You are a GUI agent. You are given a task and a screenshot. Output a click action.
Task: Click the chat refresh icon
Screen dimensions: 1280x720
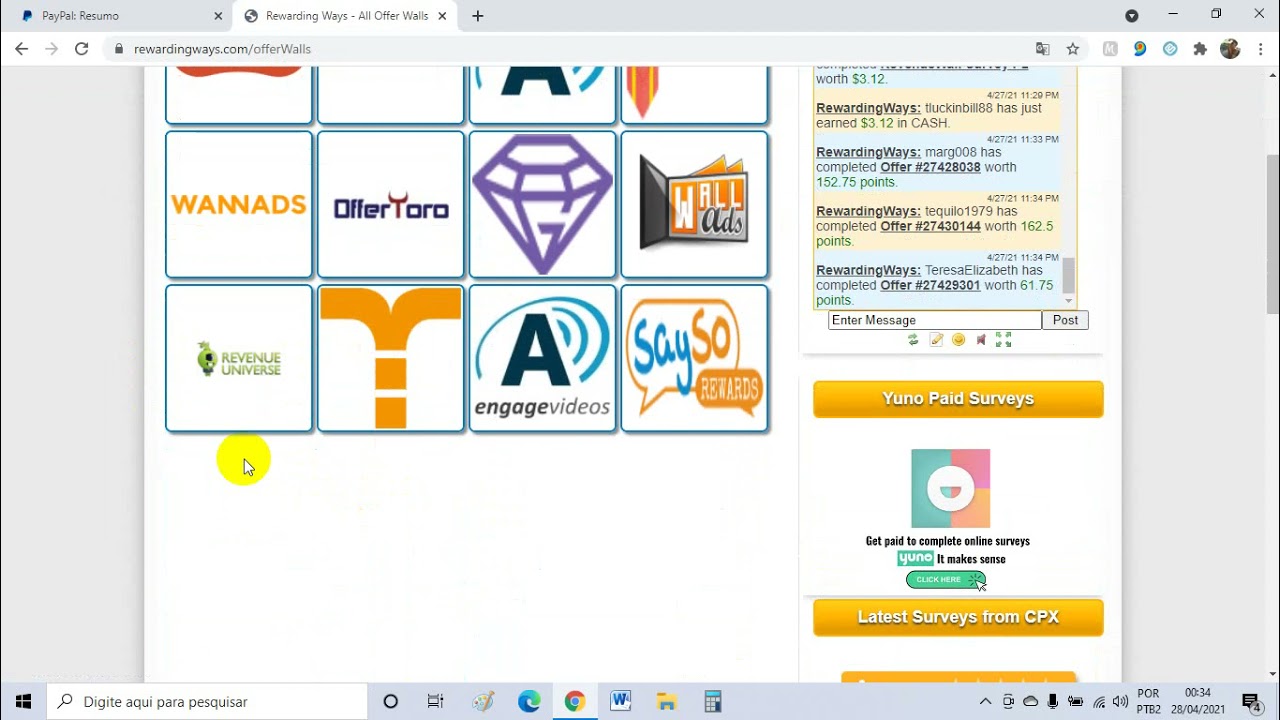pyautogui.click(x=913, y=340)
